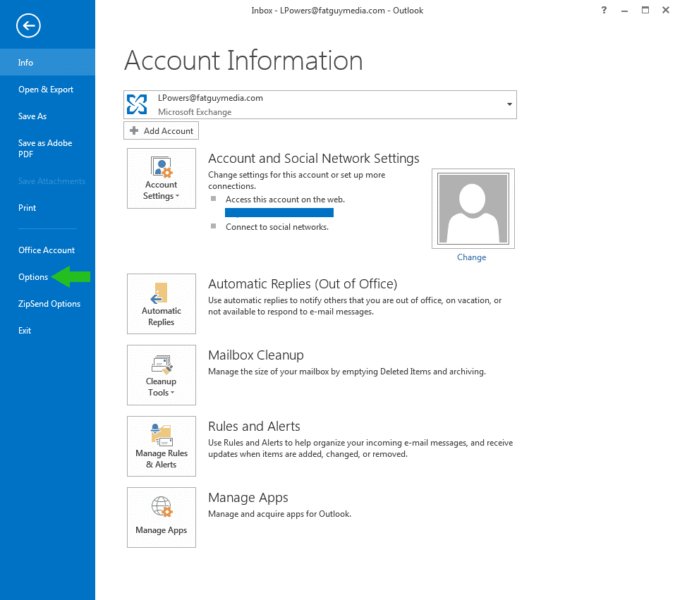This screenshot has height=600, width=675.
Task: Go to Office Account
Action: coord(46,250)
